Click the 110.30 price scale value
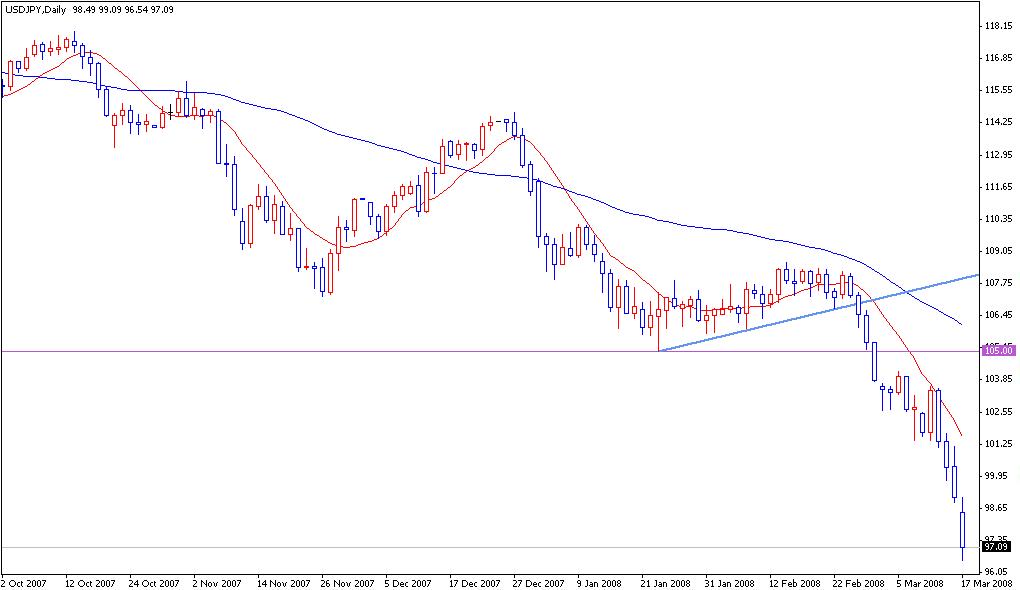Screen dimensions: 1020x590 click(x=997, y=218)
